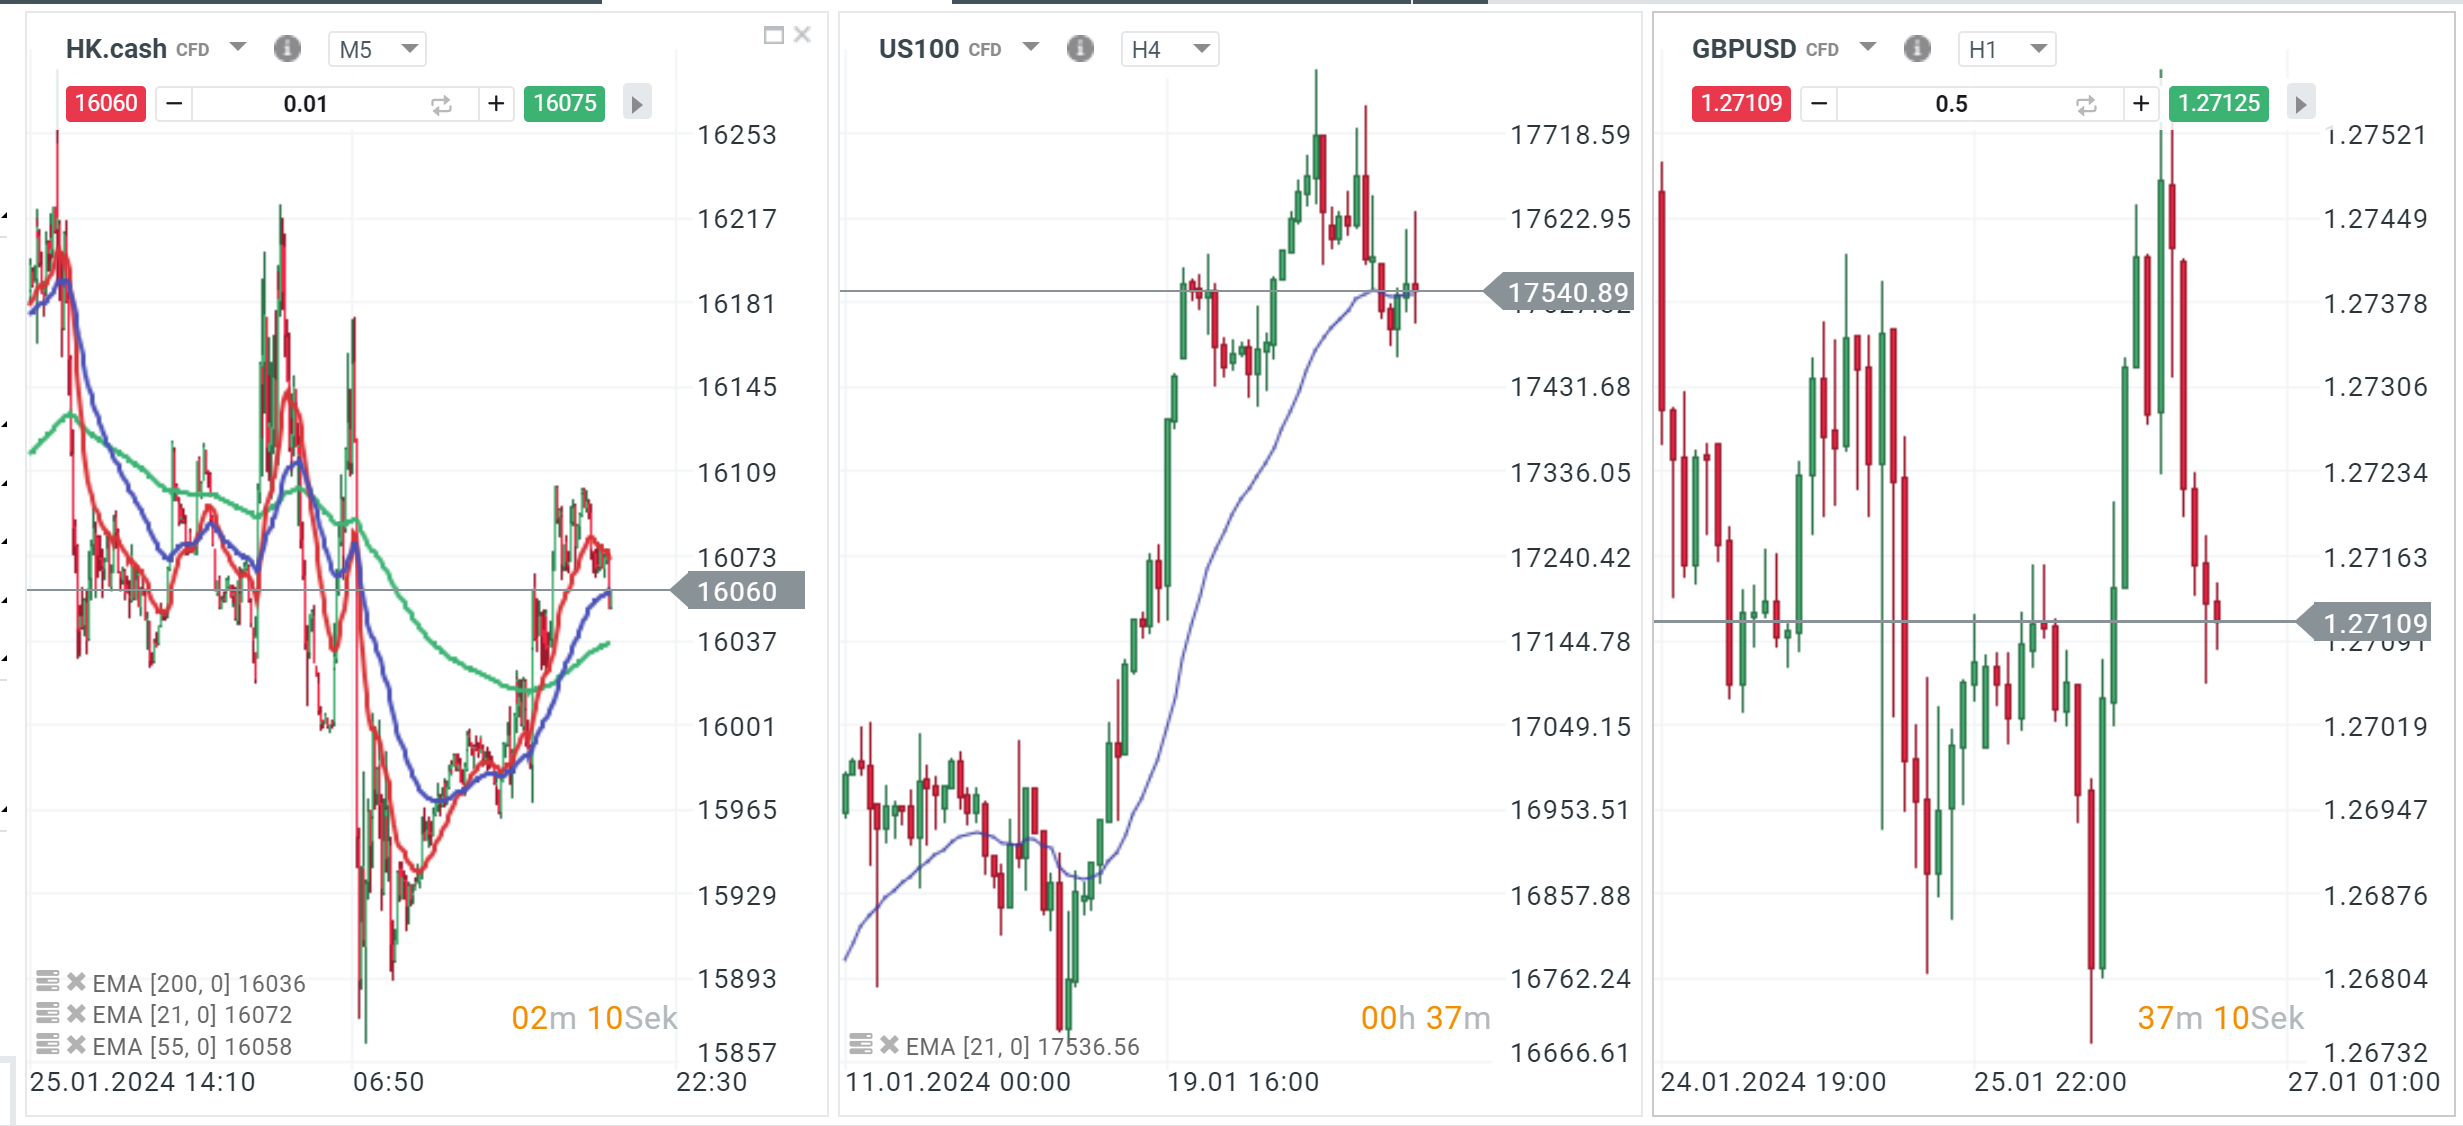Open GBPUSD instrument info icon
This screenshot has width=2463, height=1126.
tap(1917, 48)
